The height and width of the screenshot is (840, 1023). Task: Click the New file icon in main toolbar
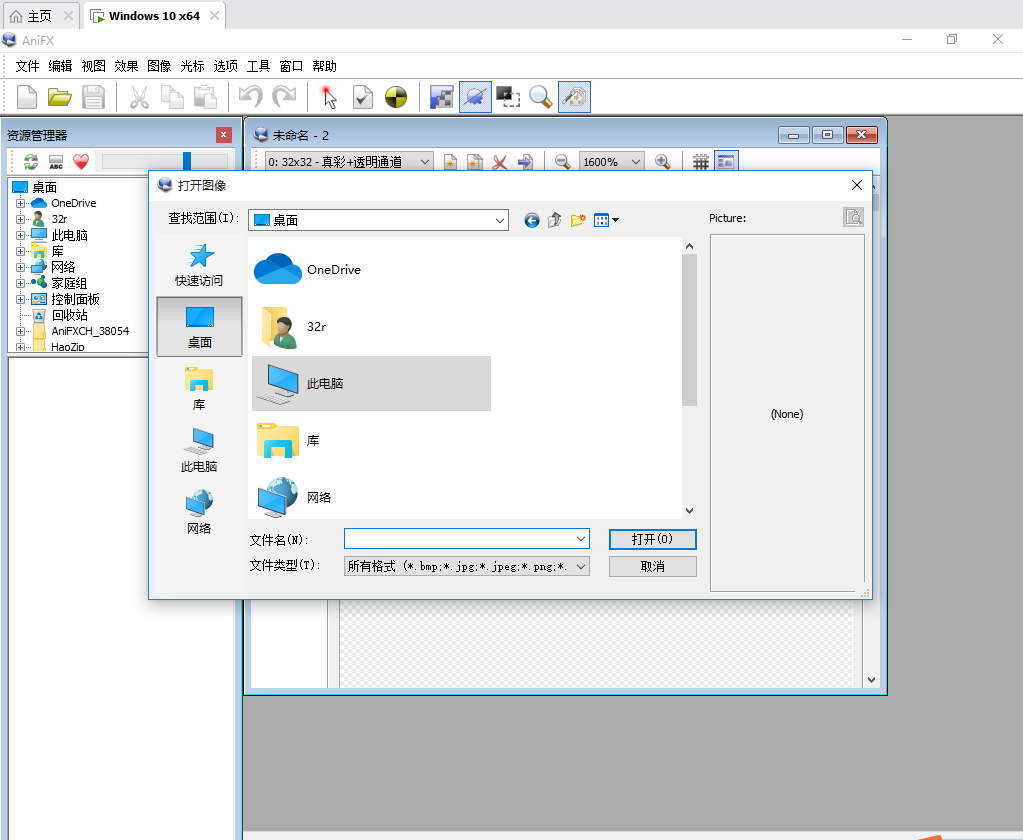click(x=27, y=97)
